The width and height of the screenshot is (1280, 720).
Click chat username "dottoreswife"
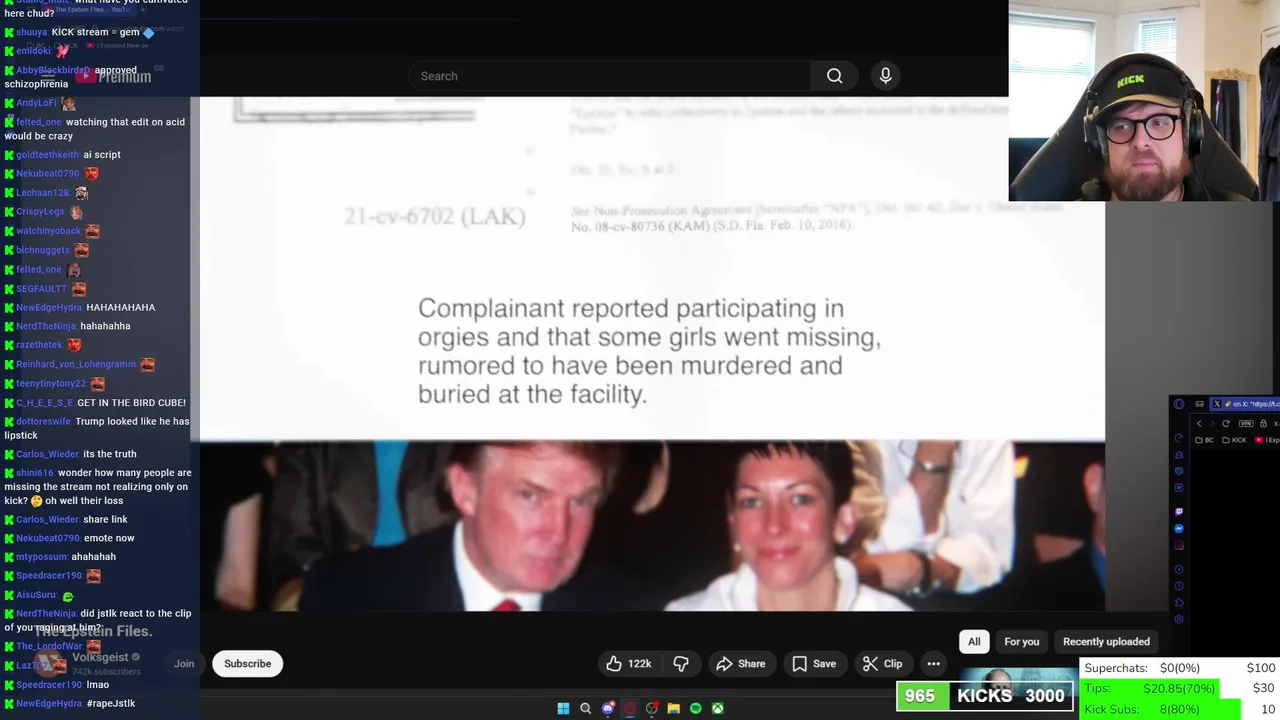[x=43, y=422]
